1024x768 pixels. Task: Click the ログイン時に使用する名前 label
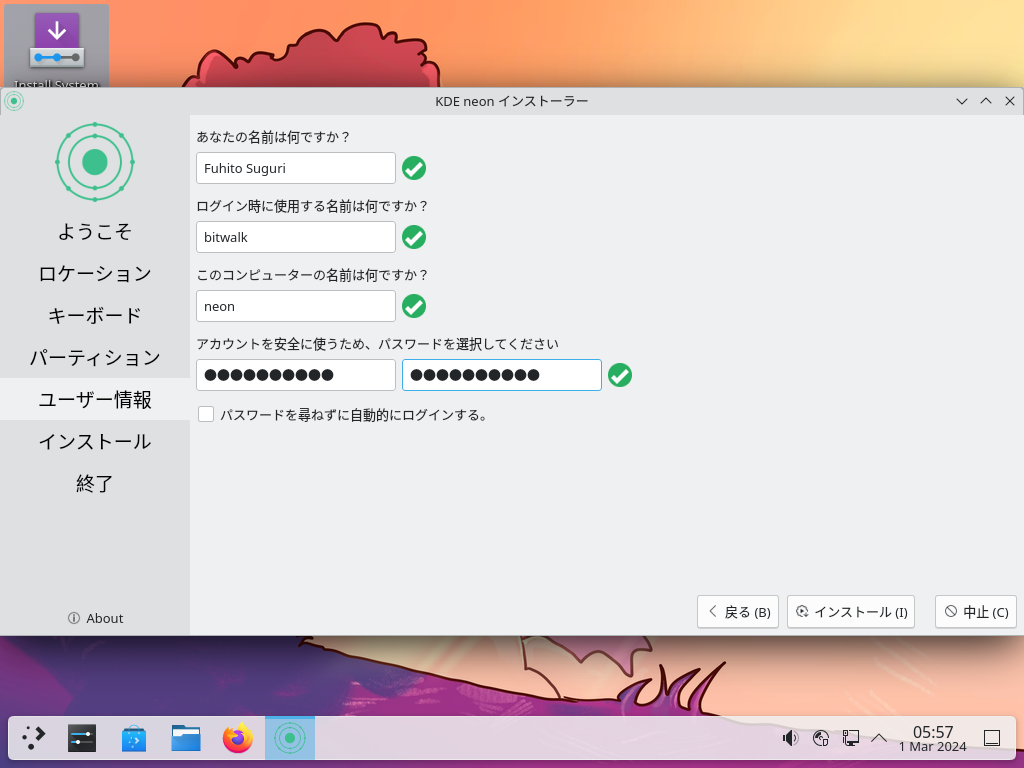[x=312, y=206]
